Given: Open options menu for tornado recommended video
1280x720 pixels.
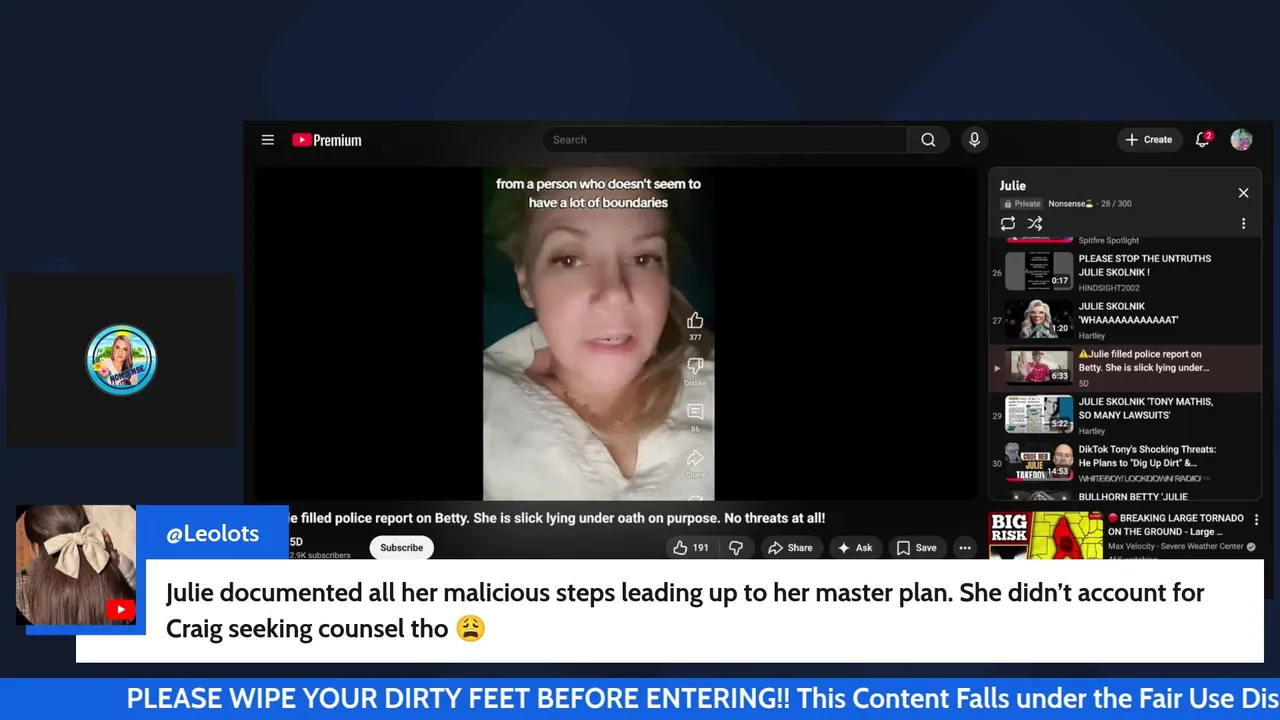Looking at the screenshot, I should (x=1258, y=520).
